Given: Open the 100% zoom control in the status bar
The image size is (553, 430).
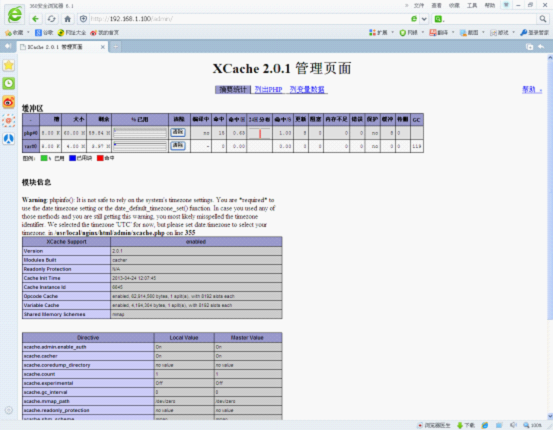Looking at the screenshot, I should [533, 425].
